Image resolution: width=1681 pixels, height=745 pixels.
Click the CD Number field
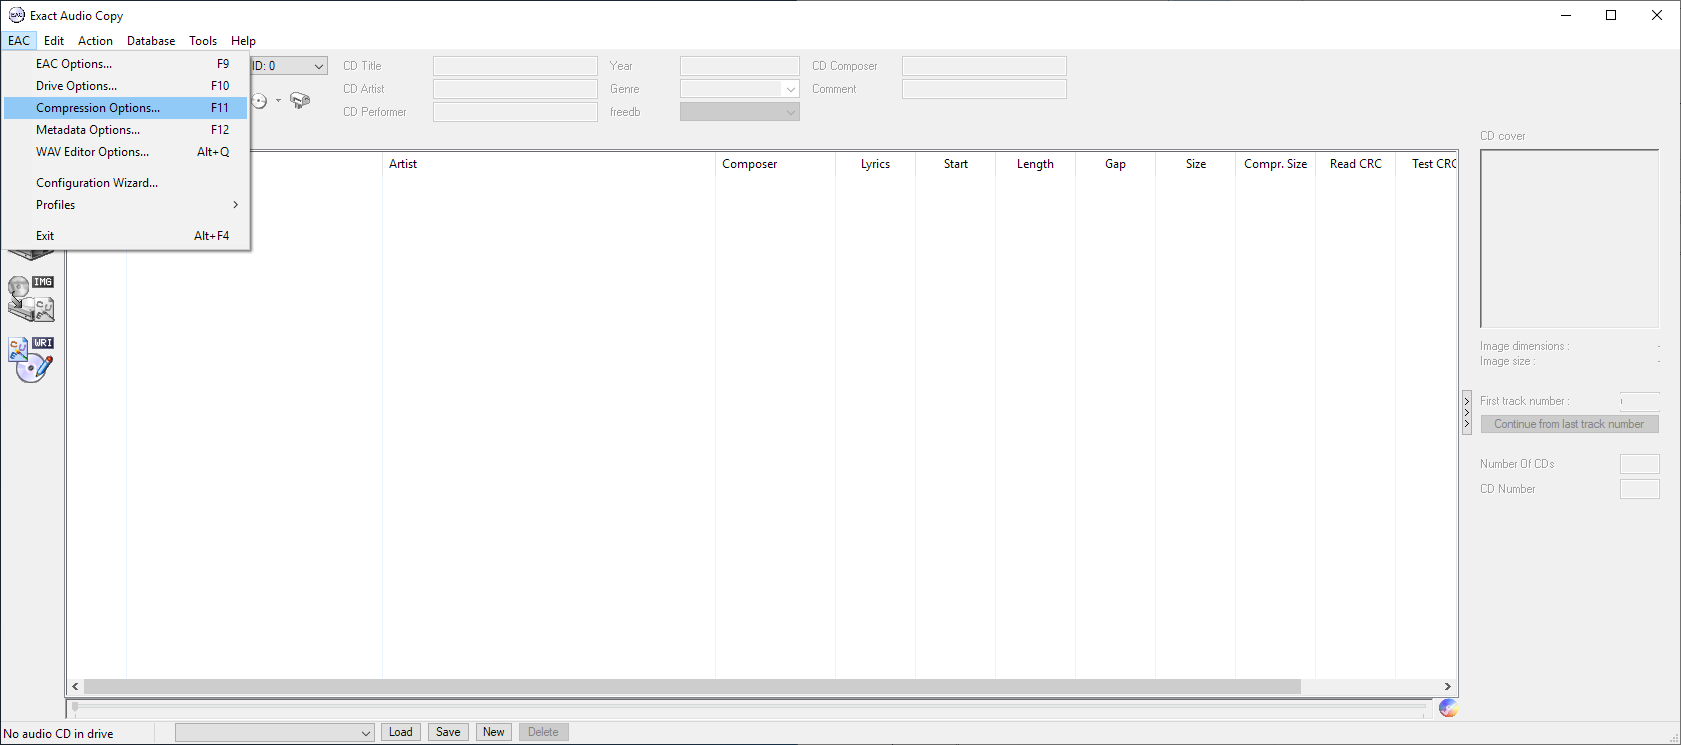[1640, 489]
